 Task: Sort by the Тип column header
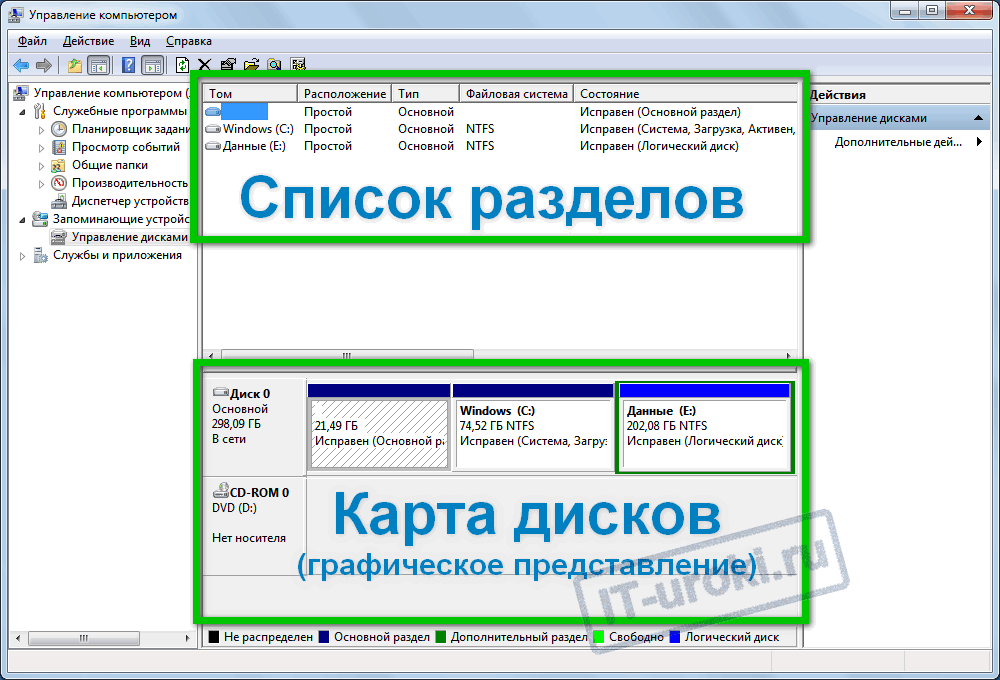coord(425,94)
